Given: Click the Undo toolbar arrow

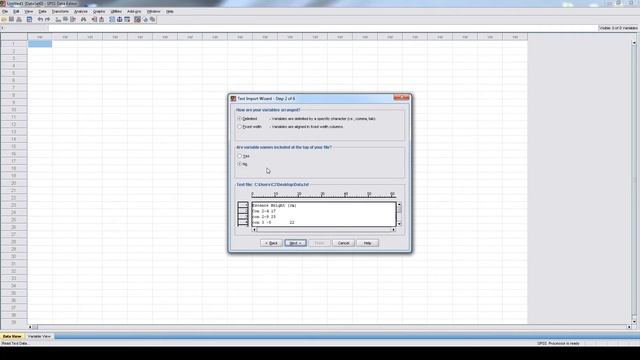Looking at the screenshot, I should pos(40,19).
